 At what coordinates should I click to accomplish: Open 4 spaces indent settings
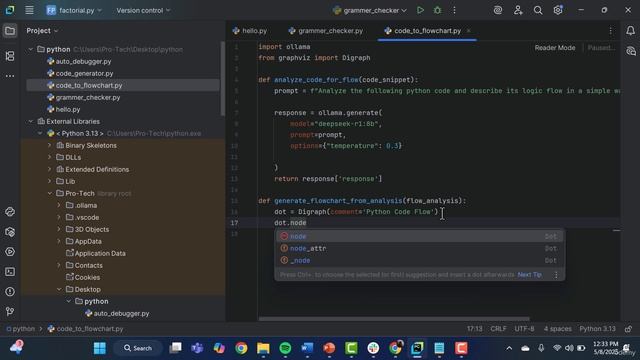pos(557,329)
